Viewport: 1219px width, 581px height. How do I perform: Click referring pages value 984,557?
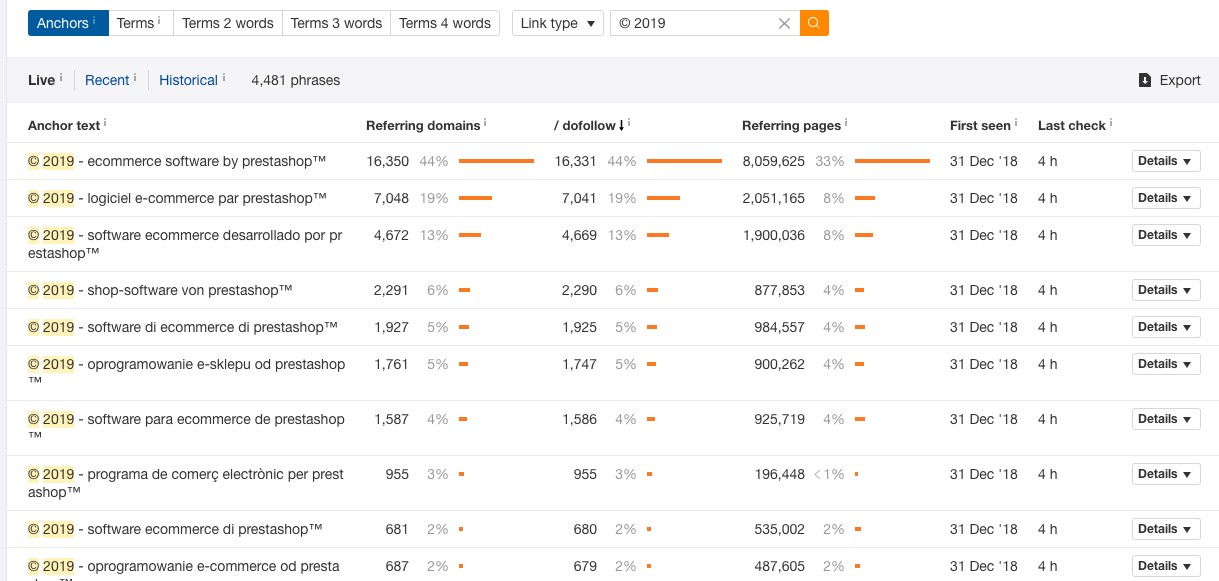pyautogui.click(x=780, y=327)
